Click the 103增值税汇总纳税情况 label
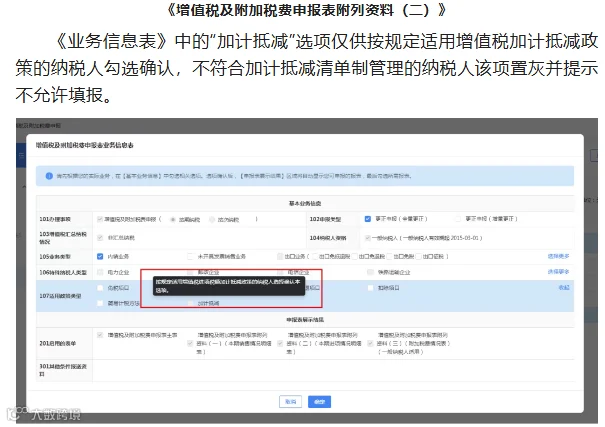 pos(63,238)
